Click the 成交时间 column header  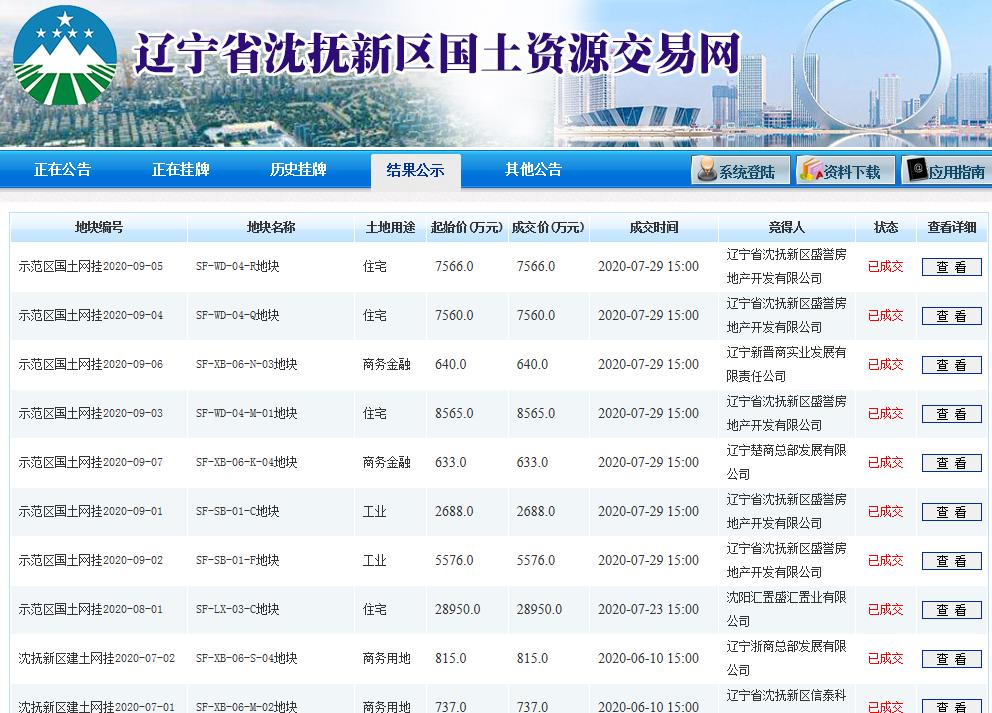coord(652,227)
